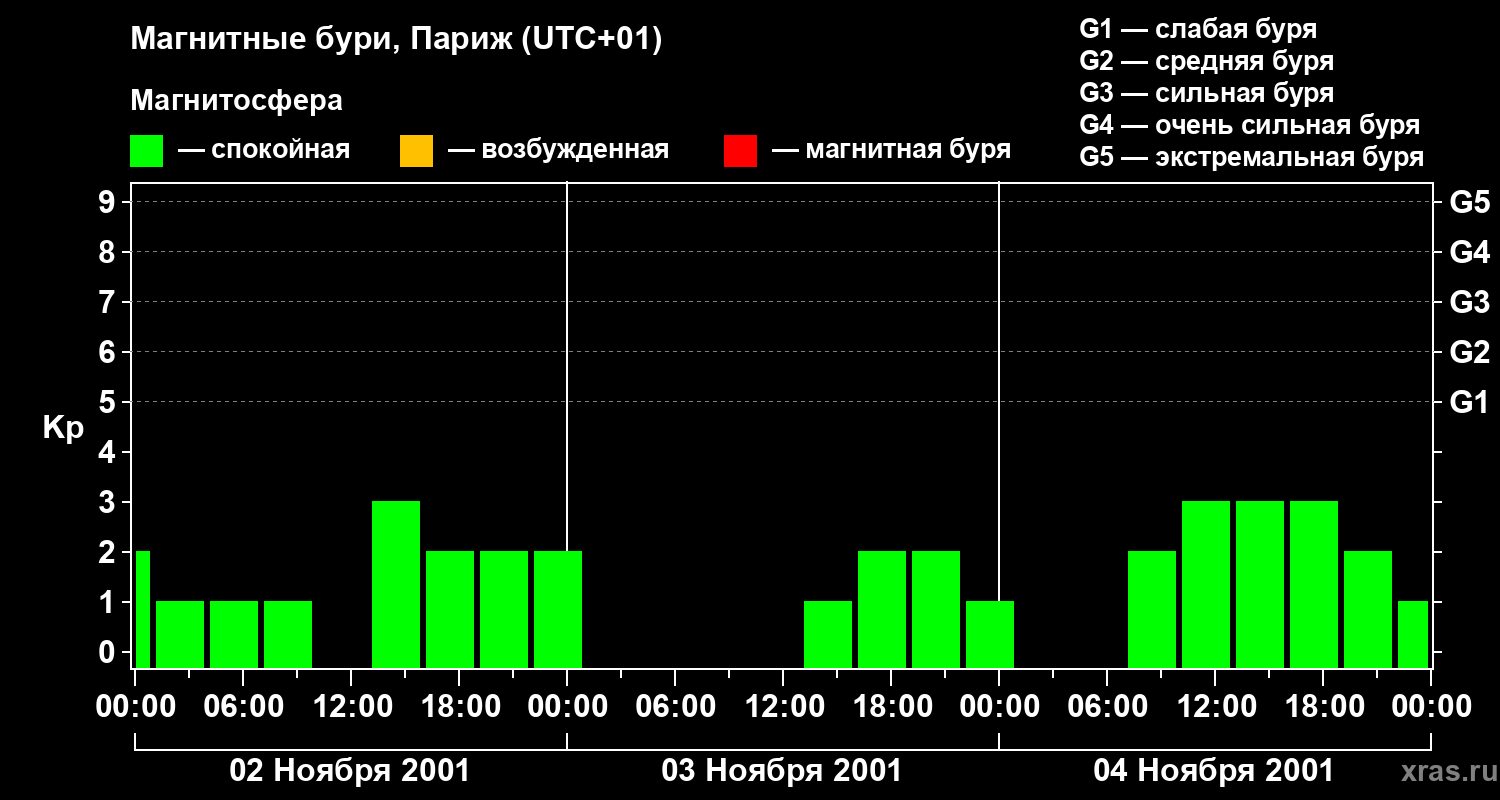
Task: Select the 16:00–19:00 Kp 3 bar on 04 Ноября
Action: pyautogui.click(x=1314, y=584)
